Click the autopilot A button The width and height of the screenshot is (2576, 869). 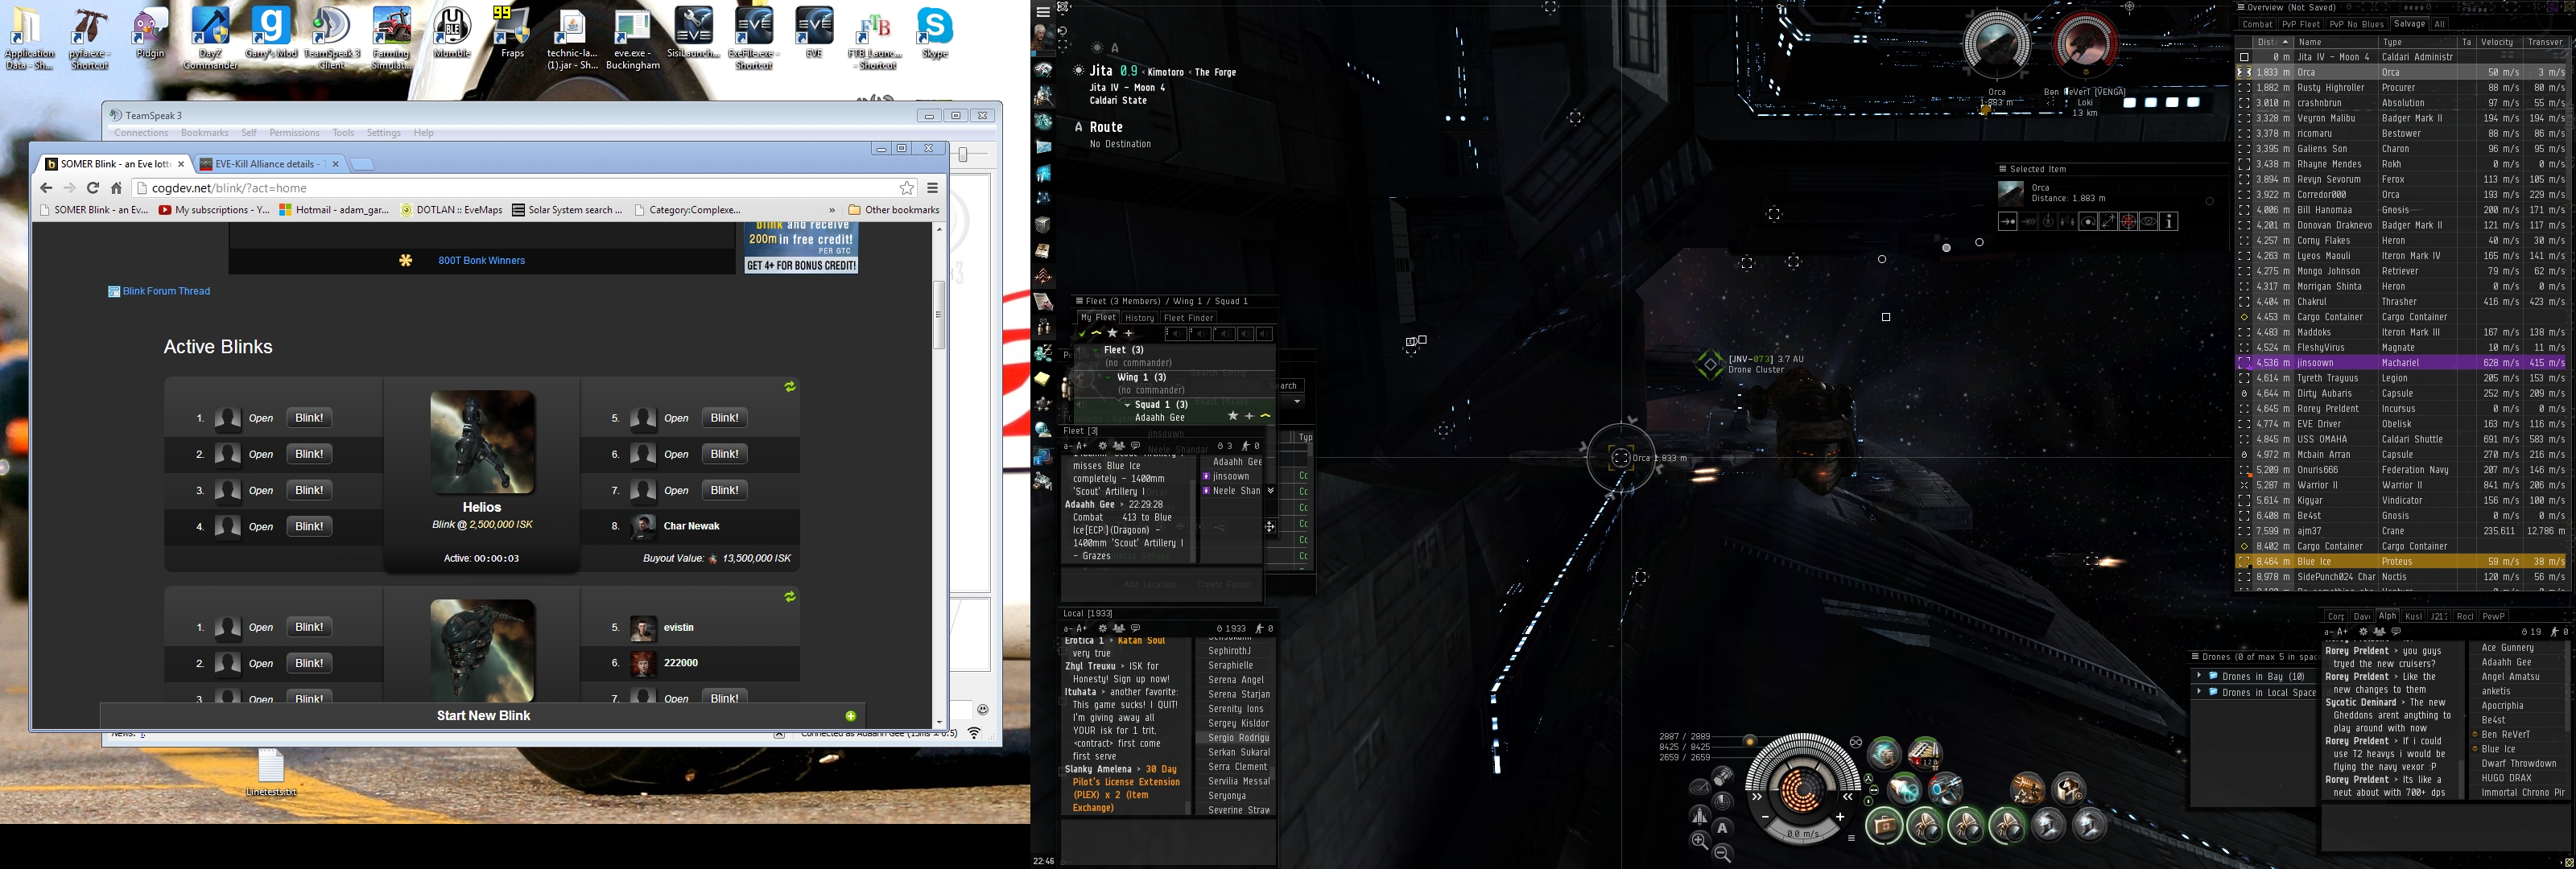1722,828
